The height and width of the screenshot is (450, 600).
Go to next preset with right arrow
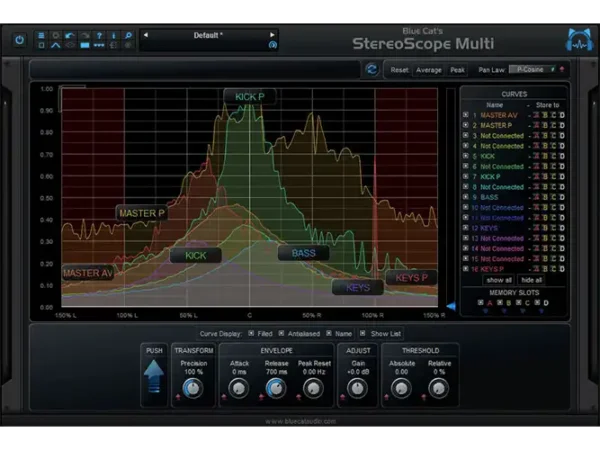272,35
